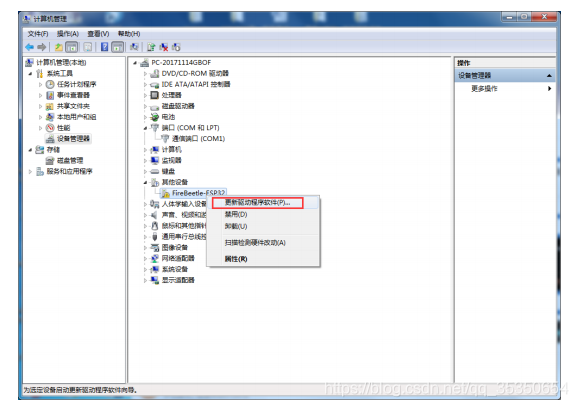Select the 通信端口 (COM1) device

coord(198,139)
